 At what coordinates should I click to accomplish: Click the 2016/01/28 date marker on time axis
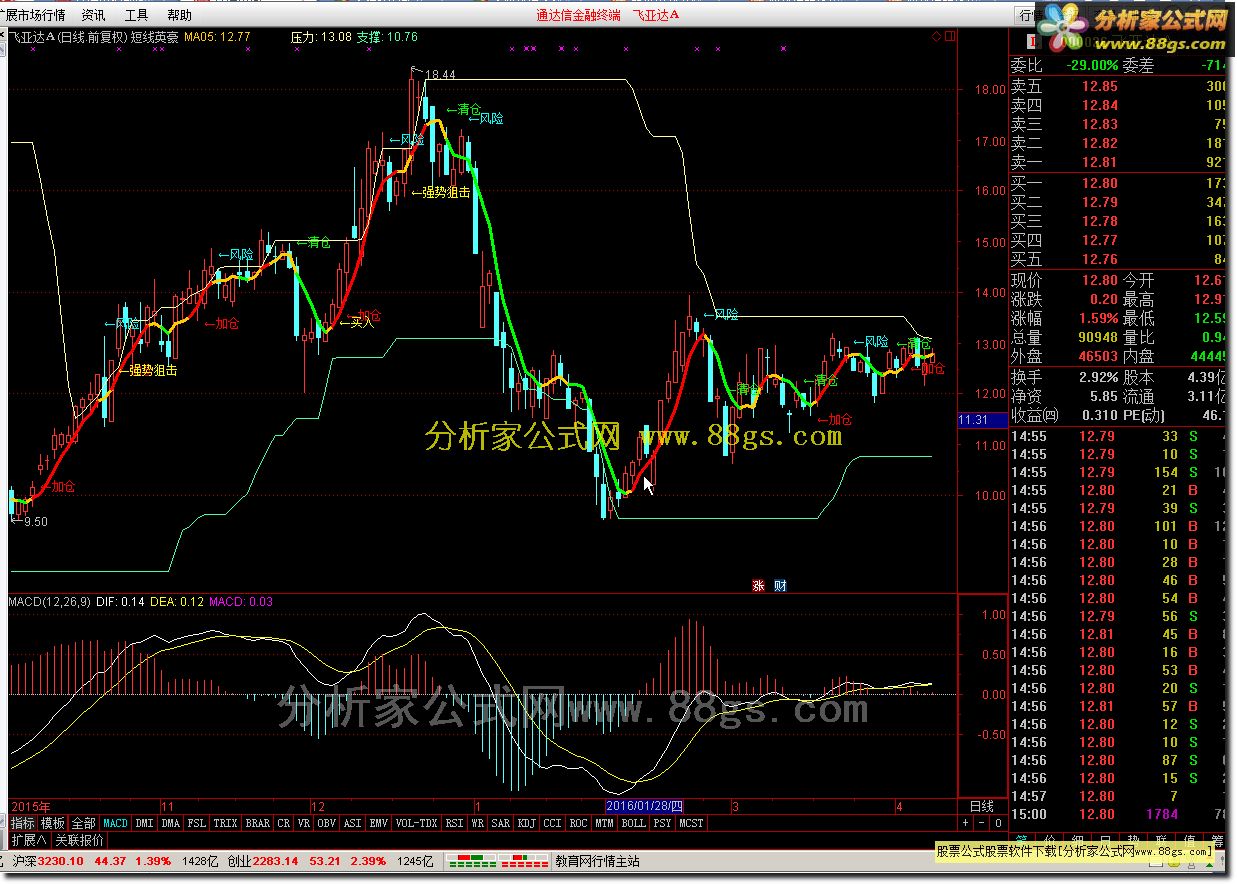tap(645, 806)
